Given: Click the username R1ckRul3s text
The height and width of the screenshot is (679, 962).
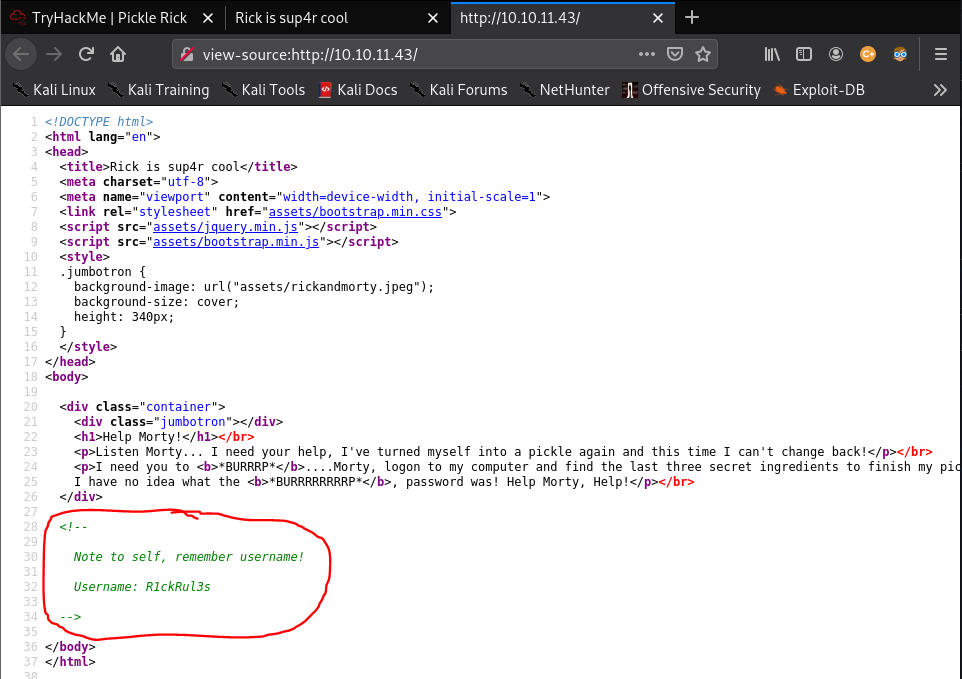Looking at the screenshot, I should pyautogui.click(x=178, y=586).
